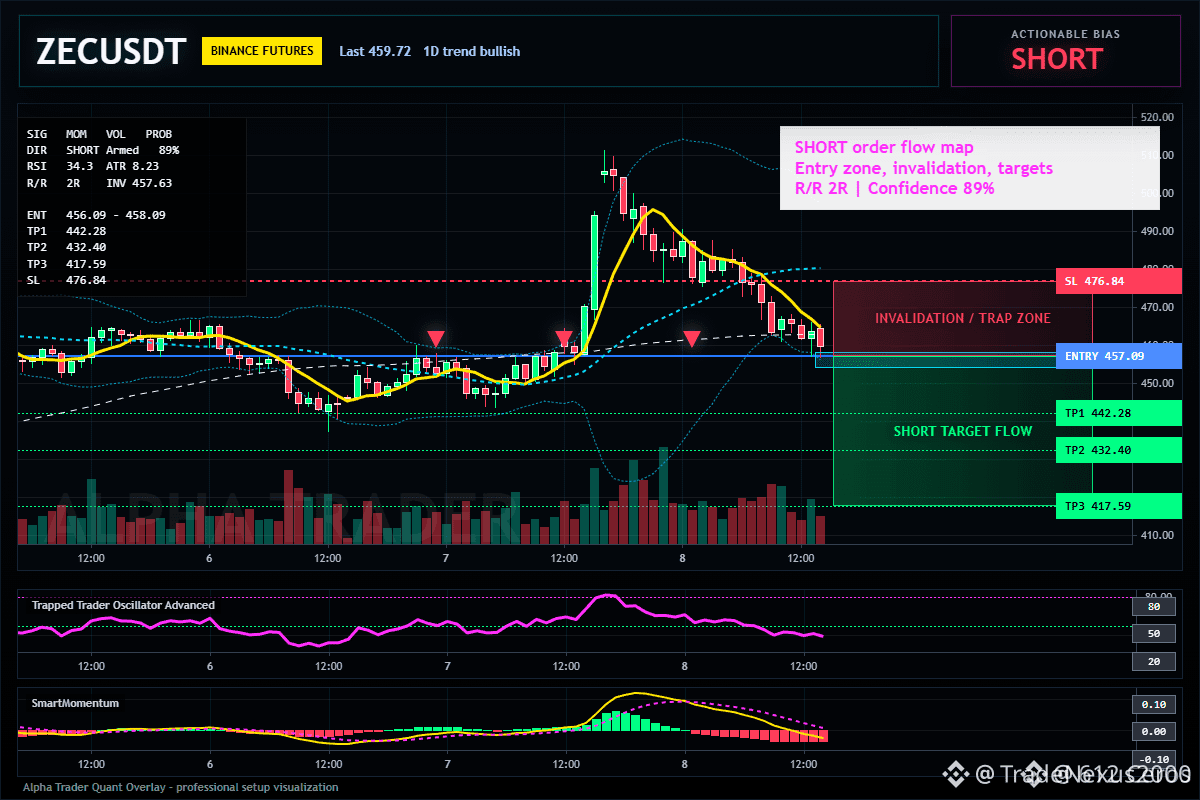Image resolution: width=1200 pixels, height=800 pixels.
Task: Select the green TP3 417.59 price tag
Action: (1119, 506)
